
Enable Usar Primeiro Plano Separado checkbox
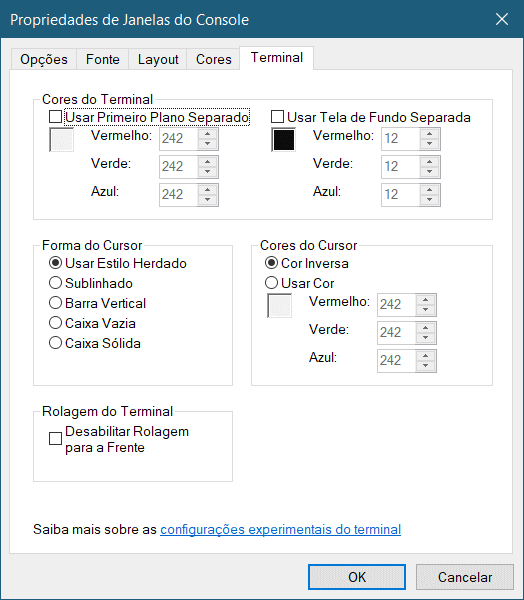click(x=56, y=117)
